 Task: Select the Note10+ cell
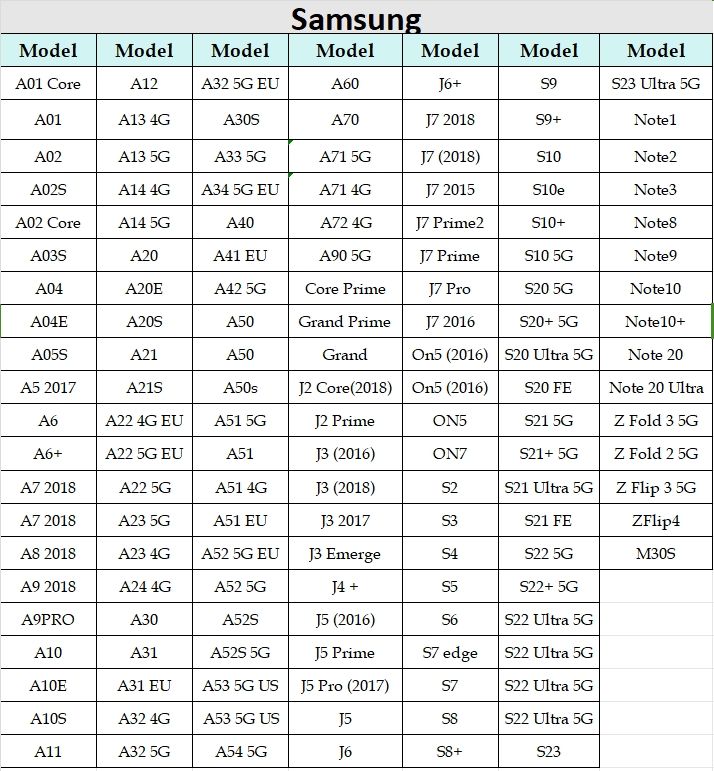pos(656,321)
